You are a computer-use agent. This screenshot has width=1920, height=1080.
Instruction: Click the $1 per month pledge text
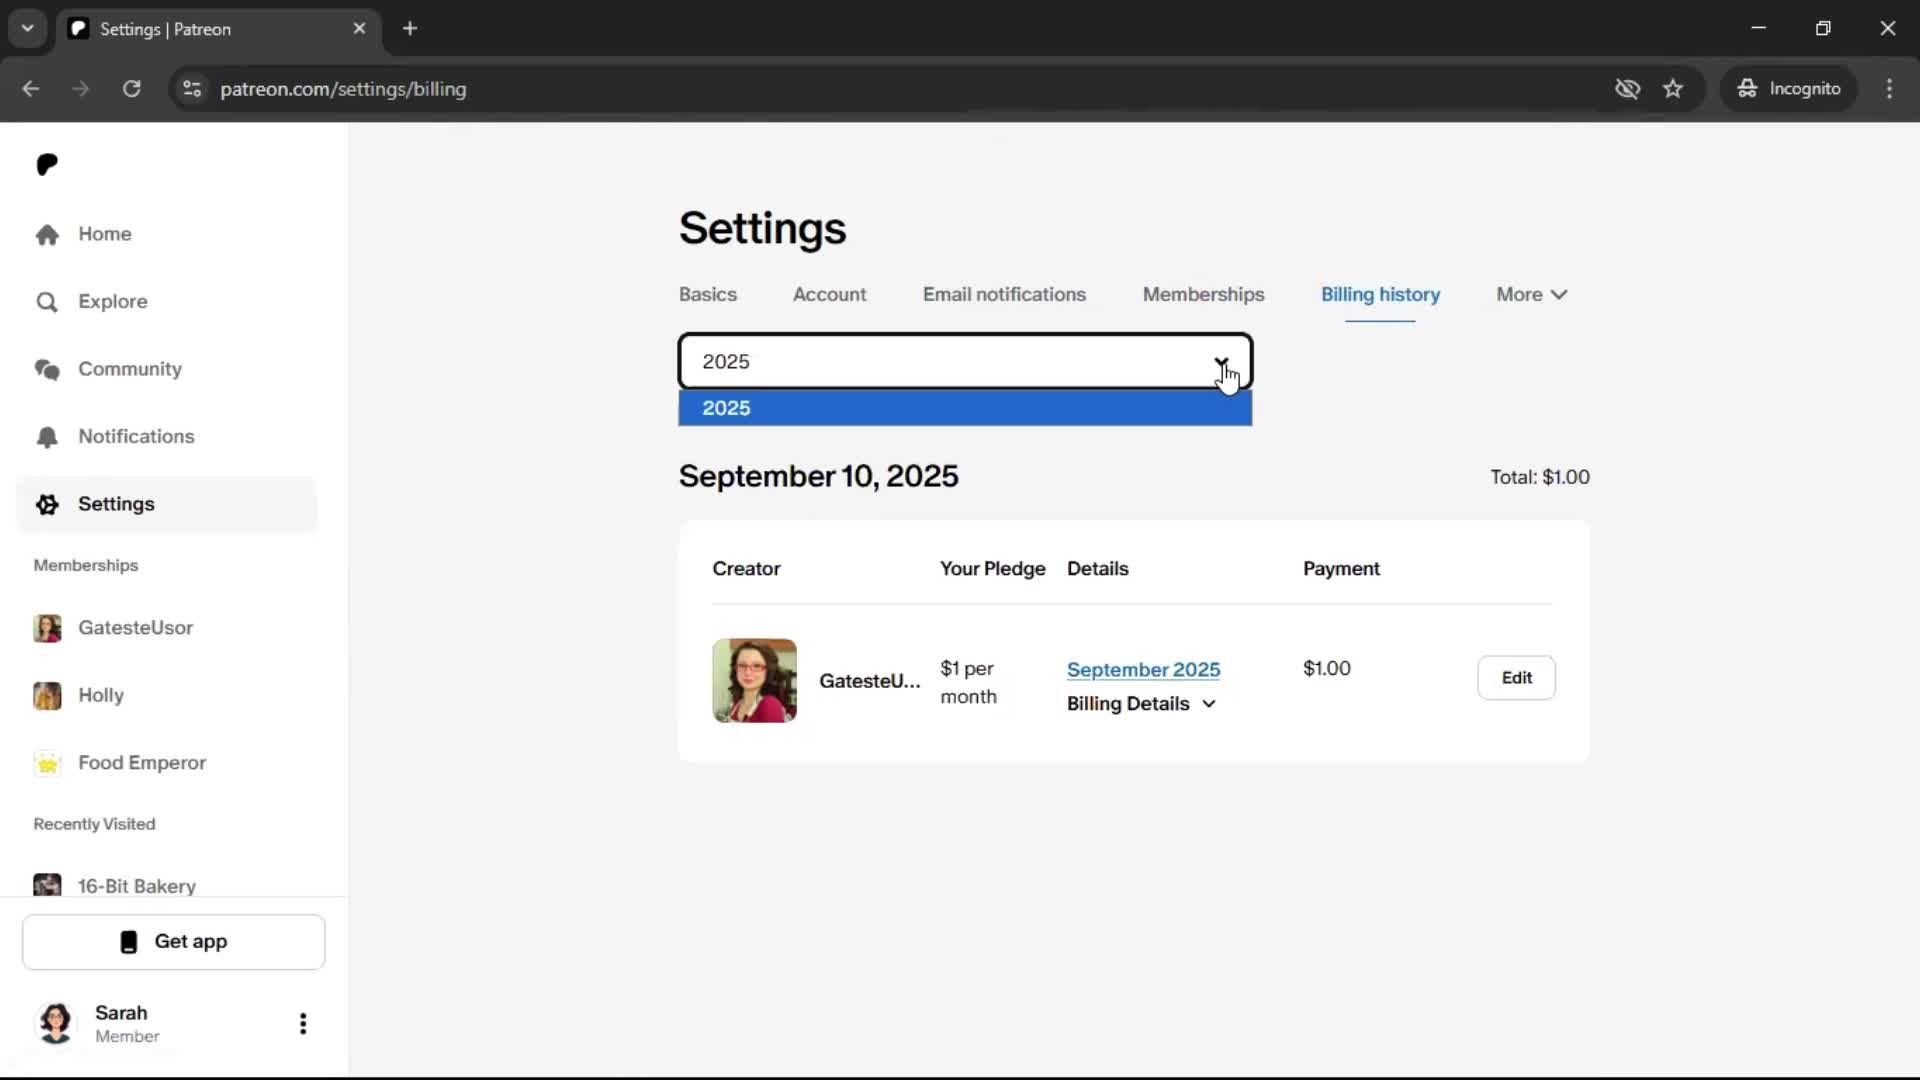pos(968,682)
